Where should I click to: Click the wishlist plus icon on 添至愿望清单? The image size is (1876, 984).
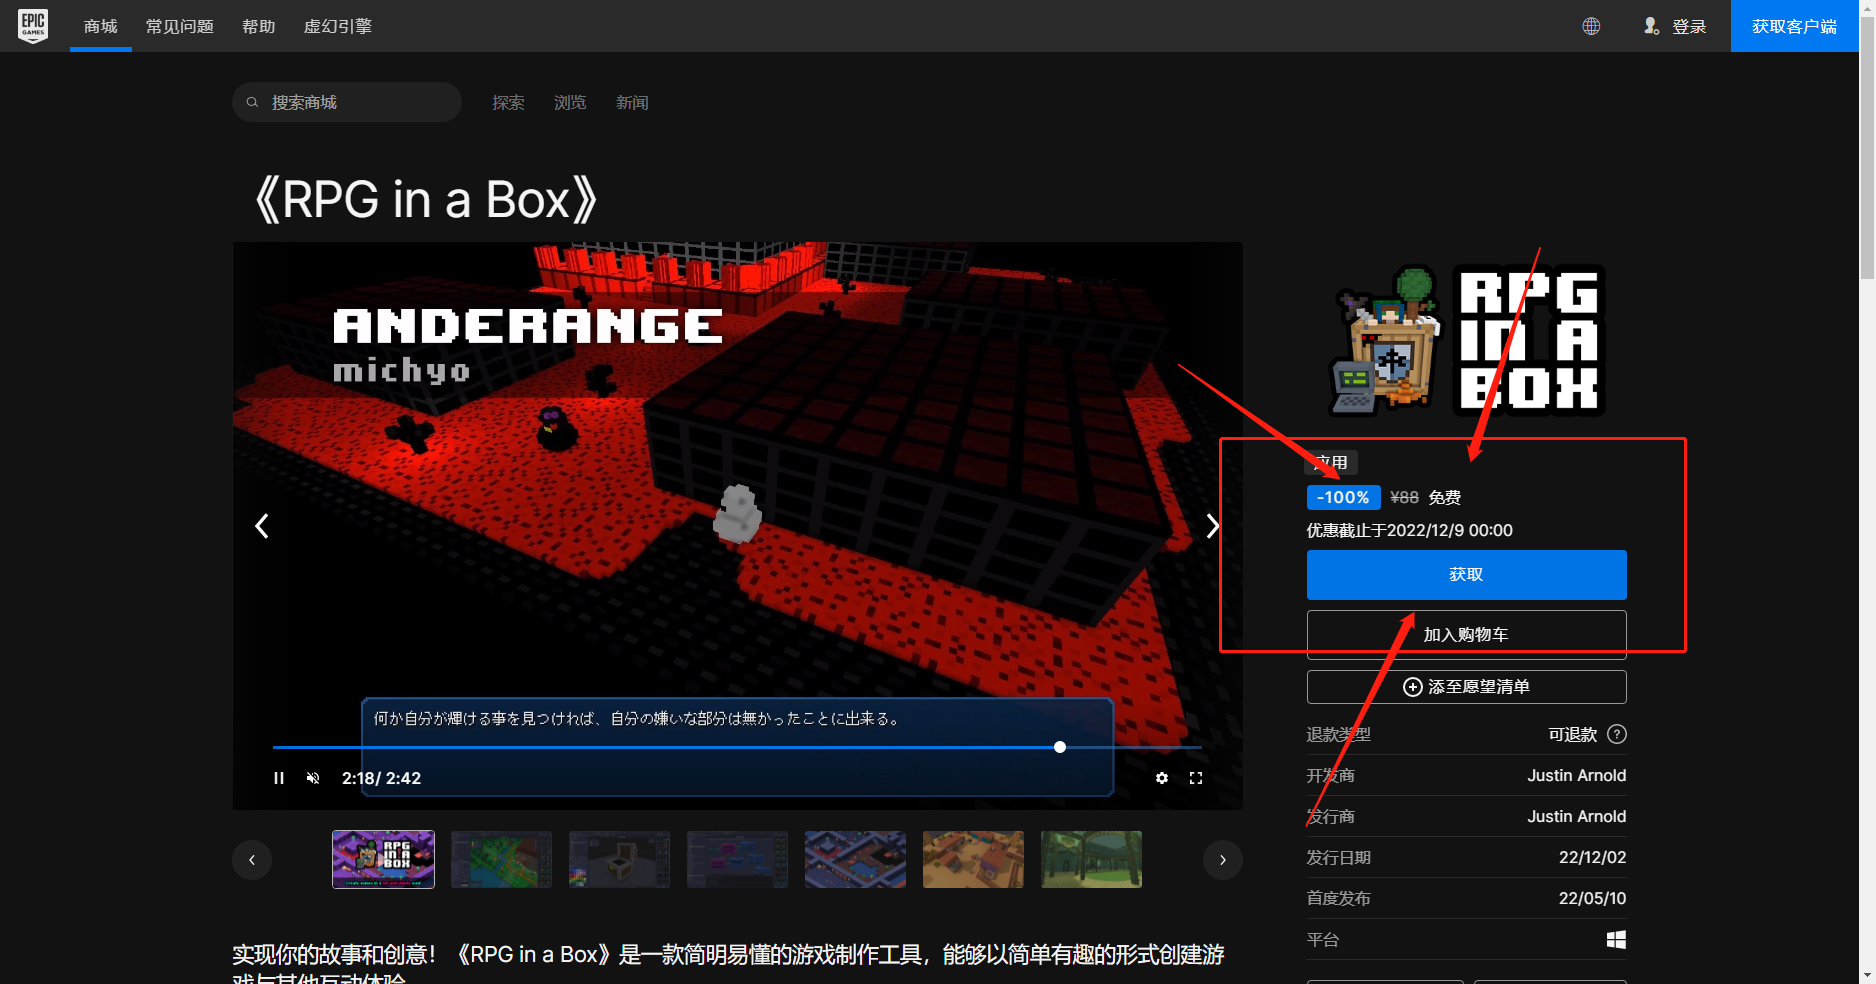[1412, 687]
